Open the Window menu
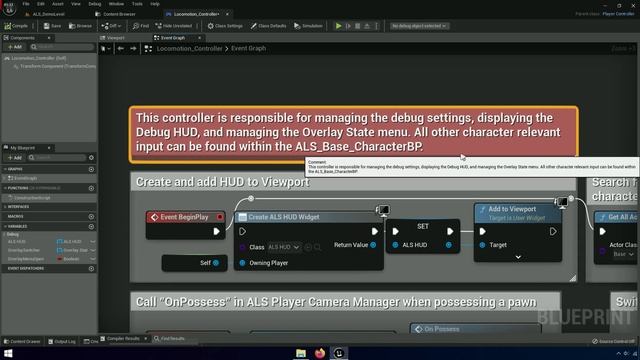 tap(116, 4)
